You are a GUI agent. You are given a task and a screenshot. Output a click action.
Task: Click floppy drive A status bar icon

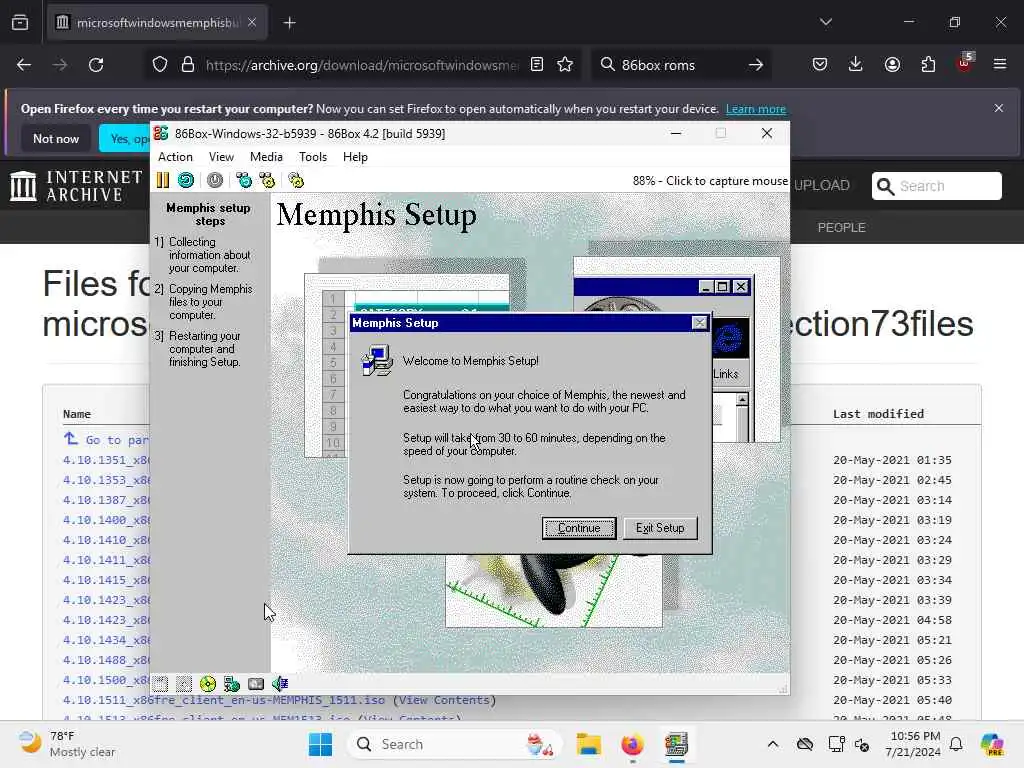tap(161, 684)
